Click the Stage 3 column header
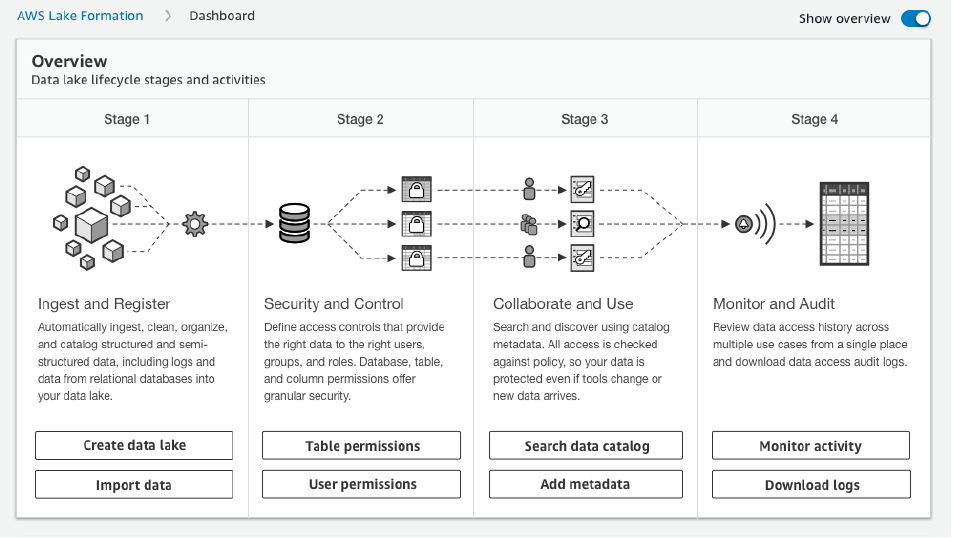 click(585, 119)
